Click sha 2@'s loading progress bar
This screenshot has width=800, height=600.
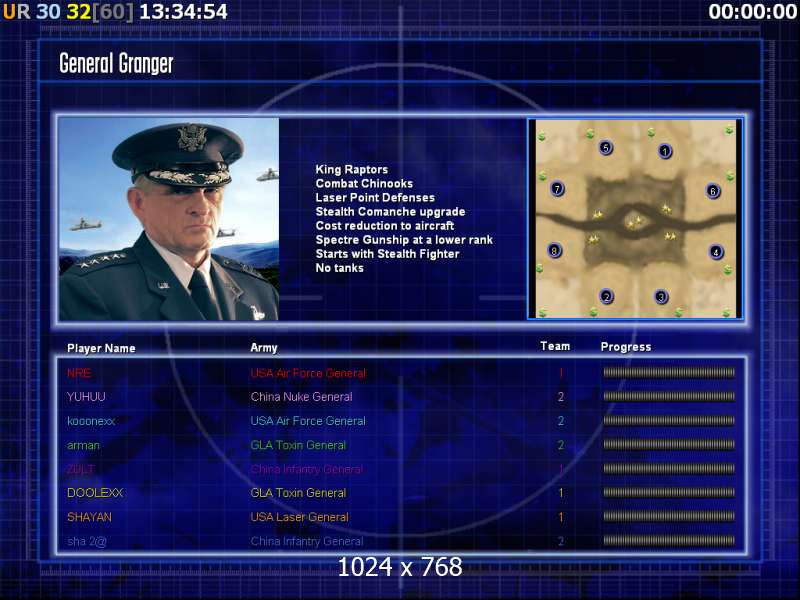click(669, 540)
